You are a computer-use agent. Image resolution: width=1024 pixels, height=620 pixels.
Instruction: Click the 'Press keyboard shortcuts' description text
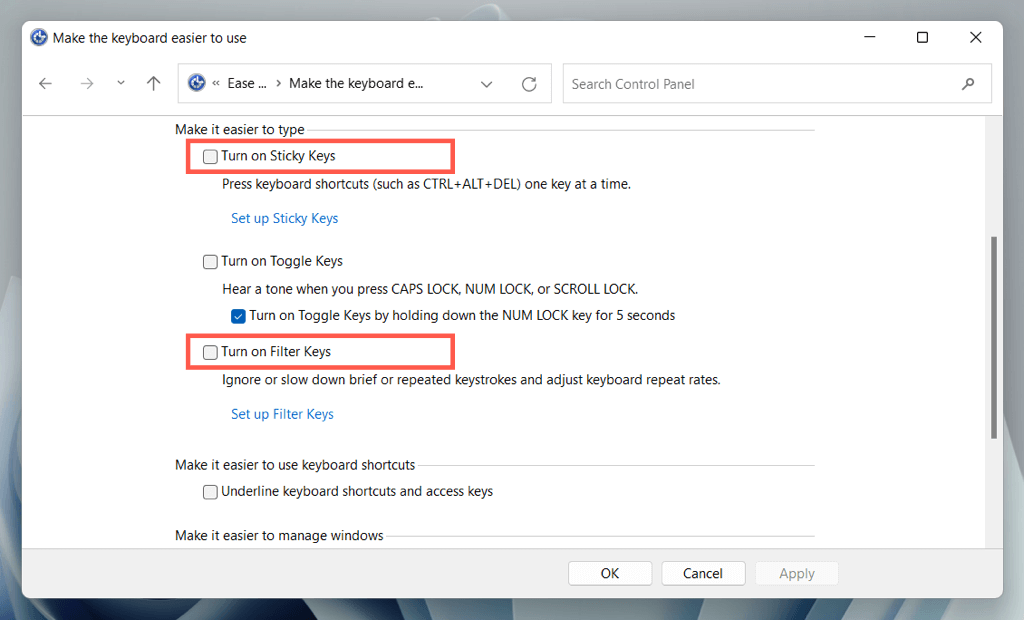(426, 184)
